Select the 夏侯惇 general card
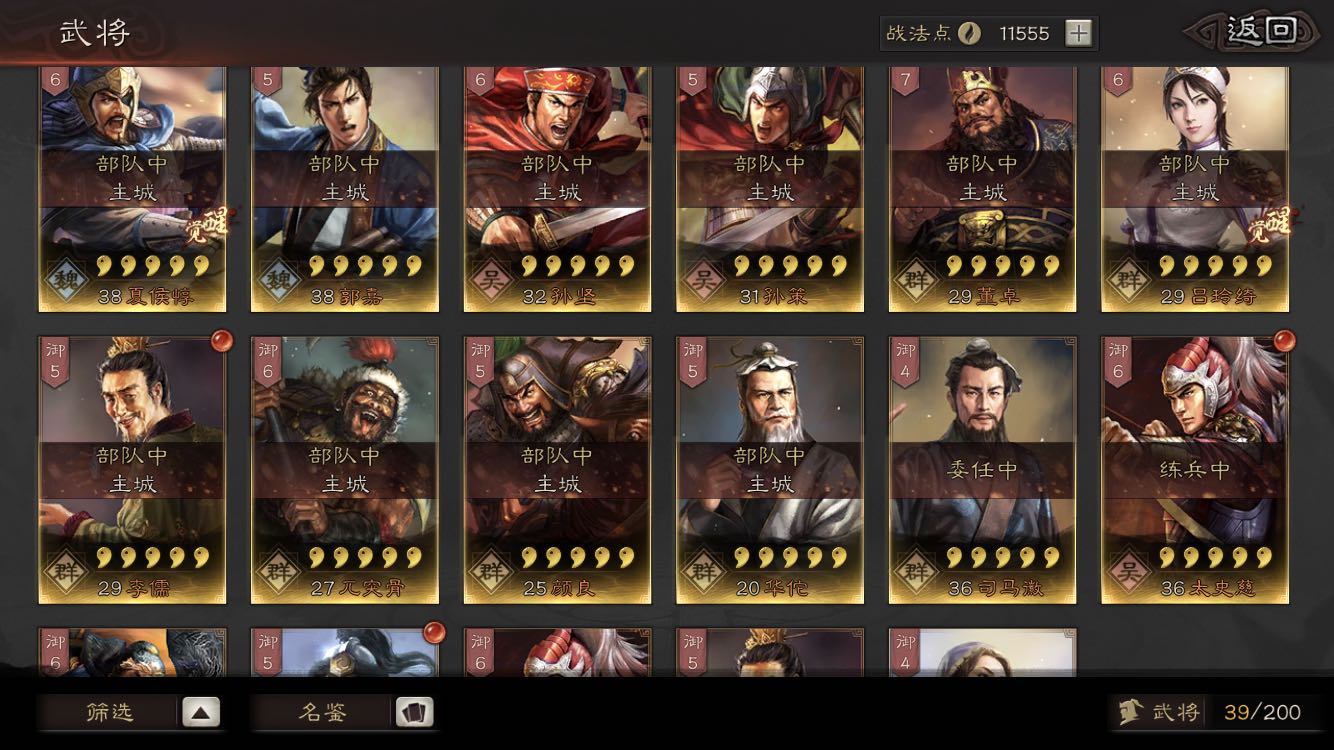The image size is (1334, 750). pos(132,189)
